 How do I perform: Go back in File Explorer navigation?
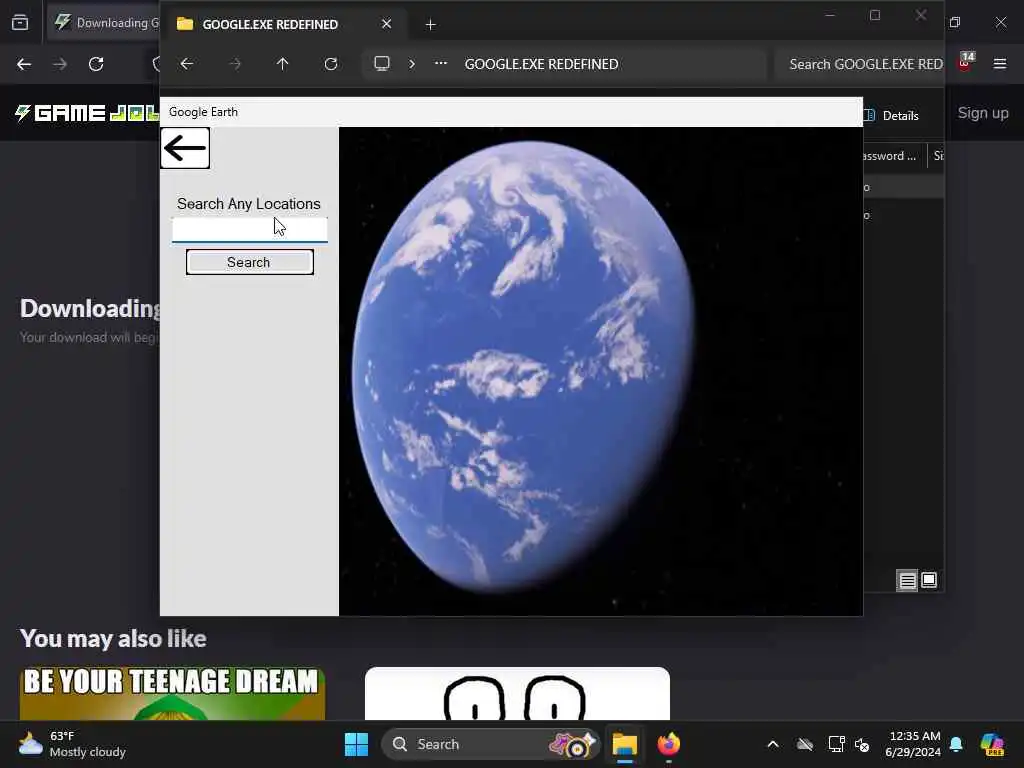[x=187, y=64]
